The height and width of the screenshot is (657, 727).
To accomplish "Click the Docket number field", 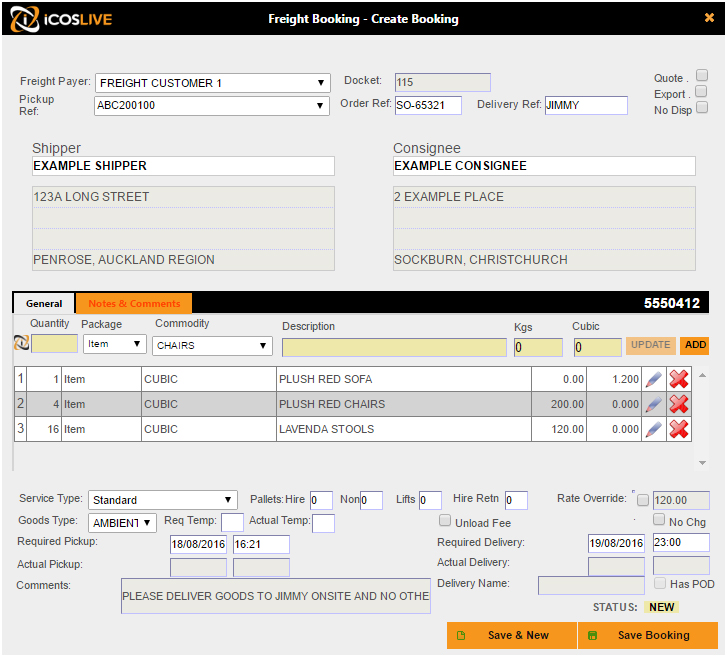I will tap(442, 83).
